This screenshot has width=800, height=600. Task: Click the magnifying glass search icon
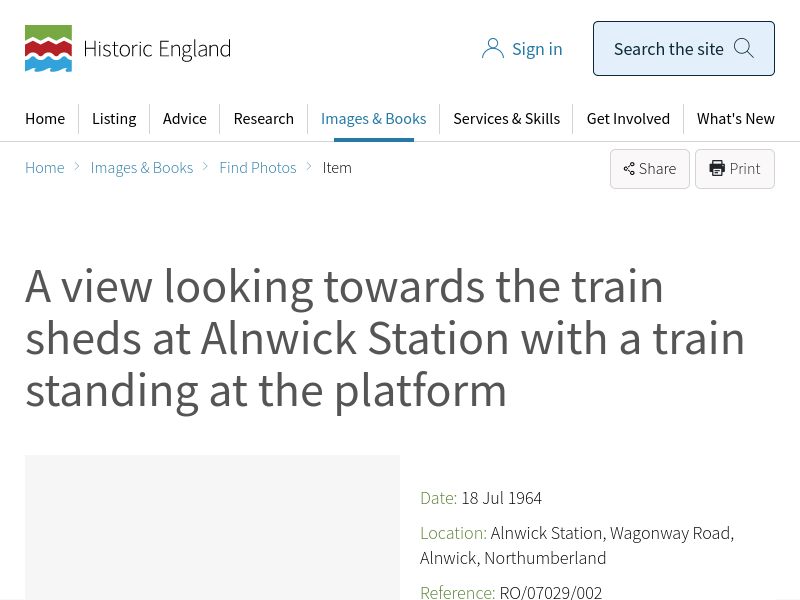(744, 48)
